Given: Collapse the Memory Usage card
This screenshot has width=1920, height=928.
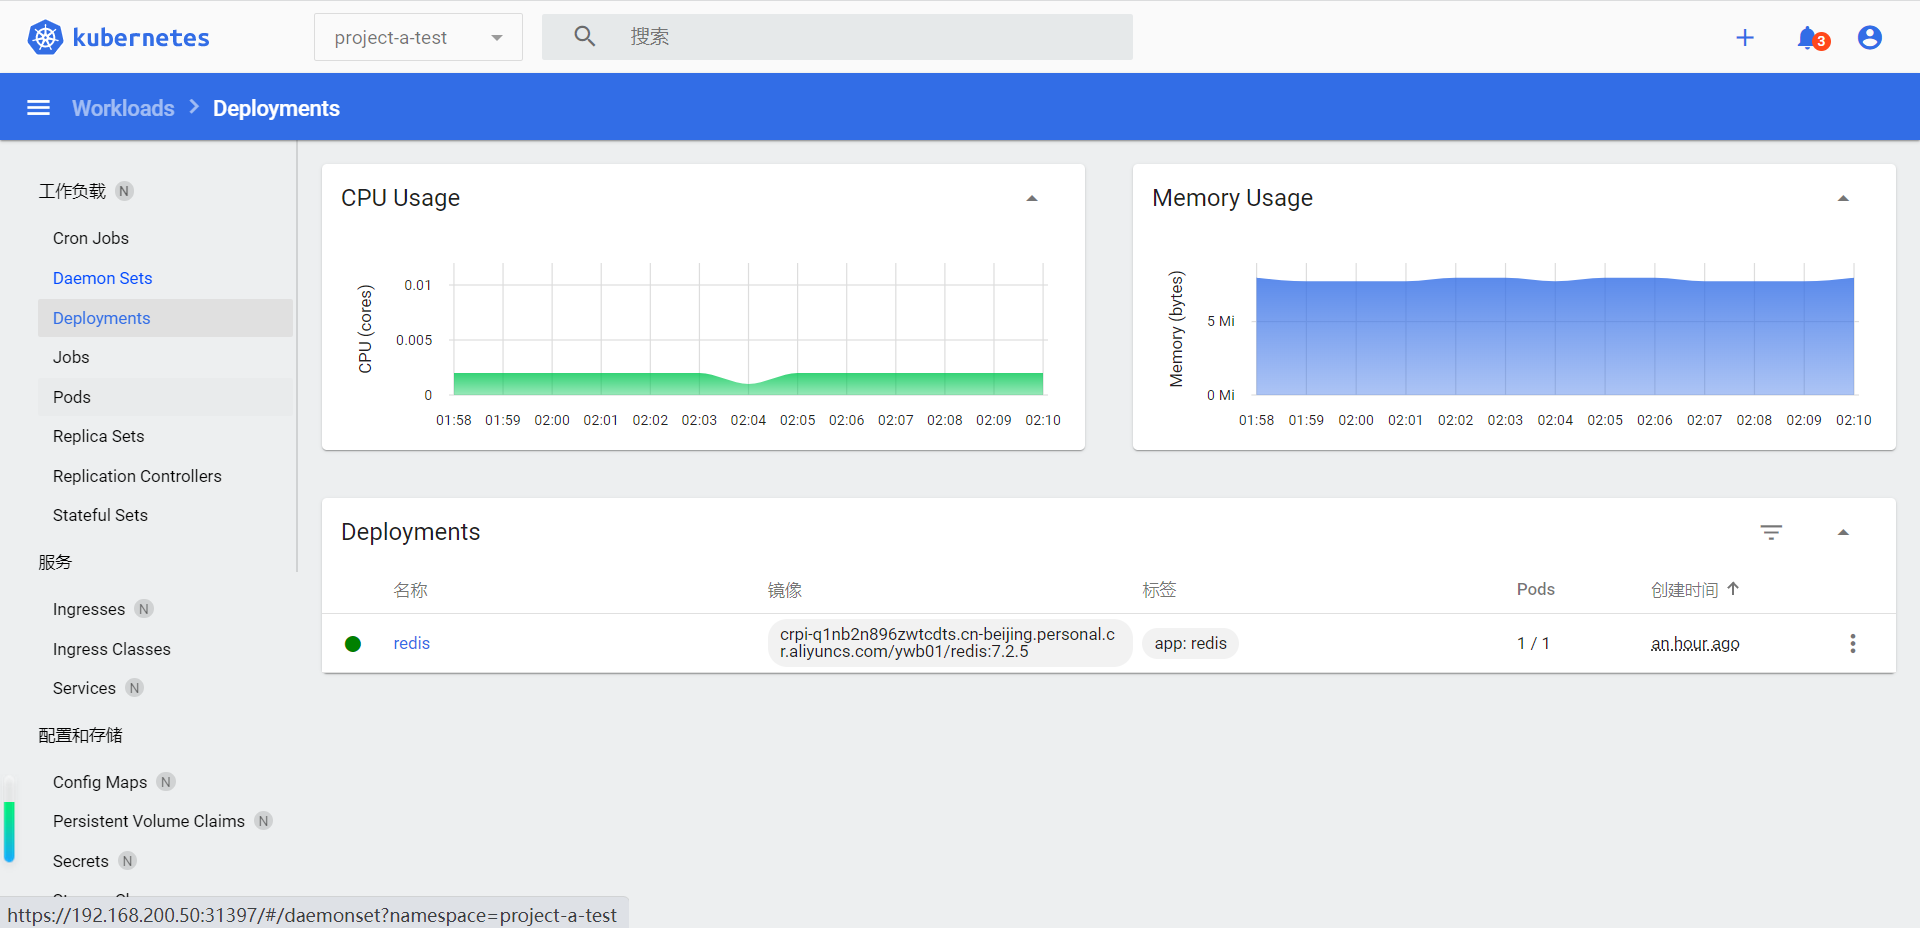Looking at the screenshot, I should coord(1843,199).
